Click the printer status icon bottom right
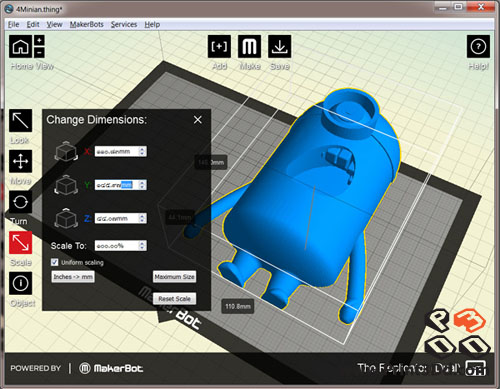The width and height of the screenshot is (500, 389). coord(476,368)
